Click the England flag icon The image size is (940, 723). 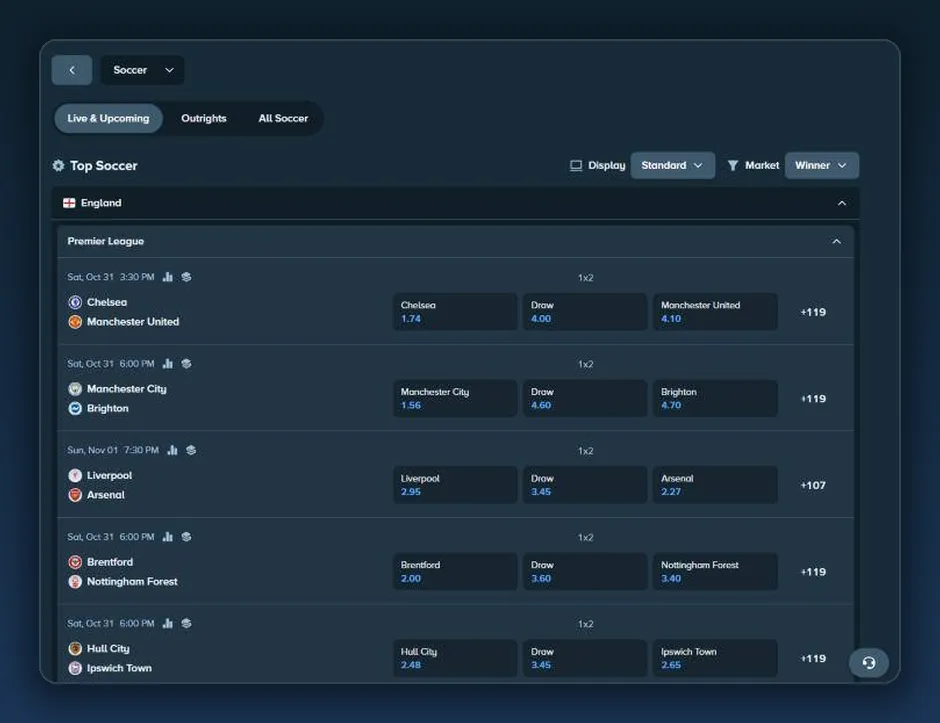[x=70, y=203]
